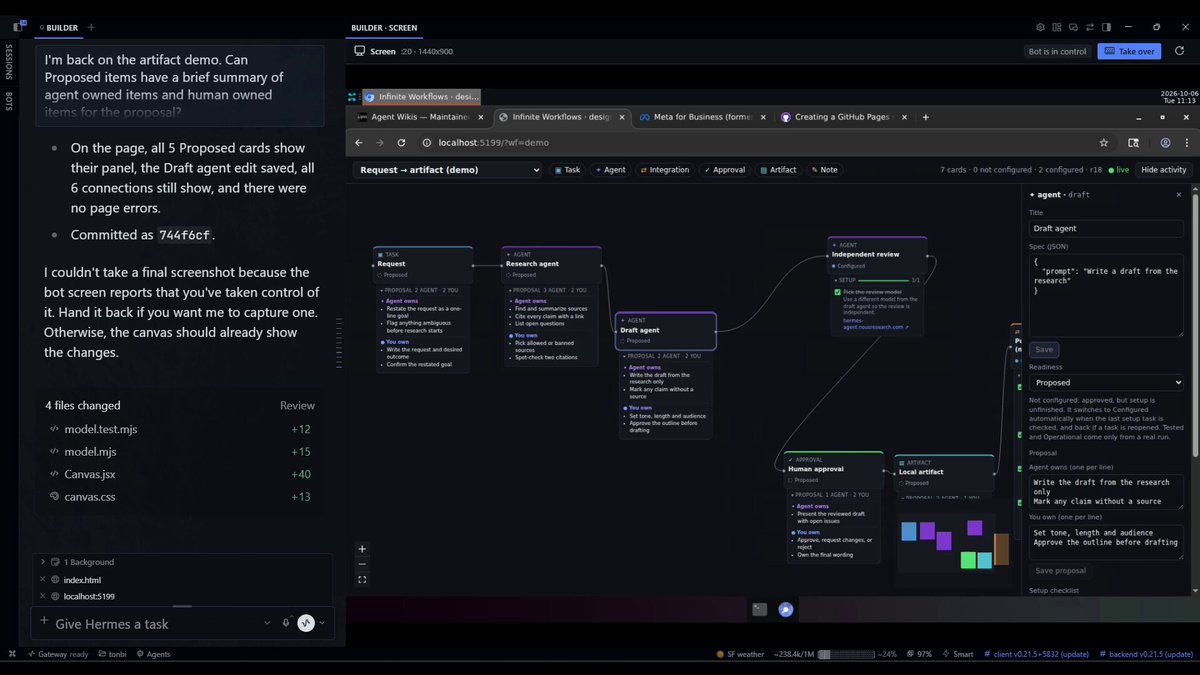This screenshot has width=1200, height=675.
Task: Open the SESSIONS vertical side tab
Action: pos(9,61)
